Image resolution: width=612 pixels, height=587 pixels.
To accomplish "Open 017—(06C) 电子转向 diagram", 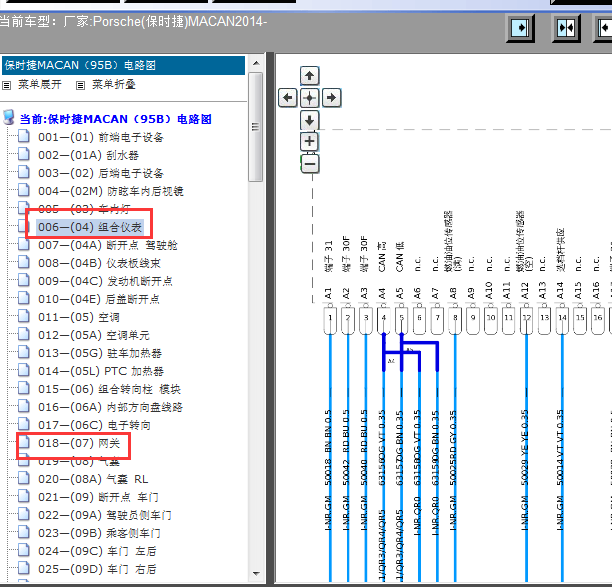I will pos(94,425).
